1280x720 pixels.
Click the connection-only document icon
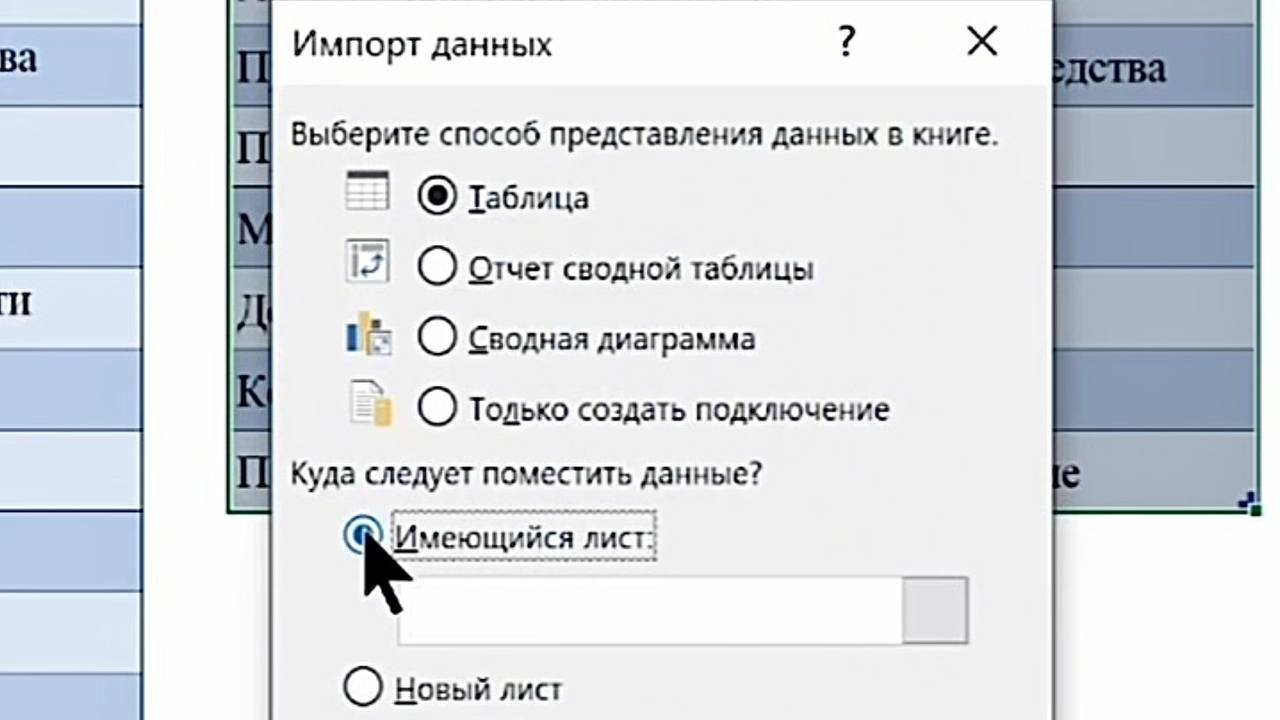(x=371, y=405)
